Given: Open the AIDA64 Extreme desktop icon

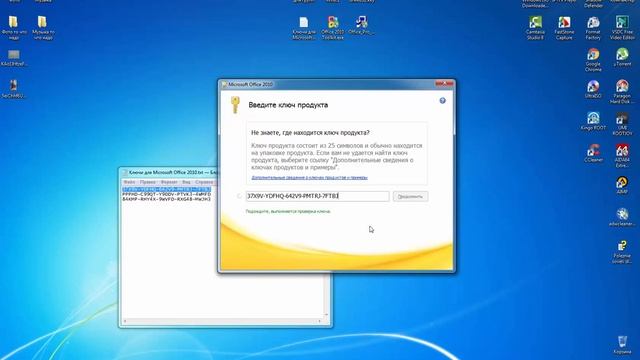Looking at the screenshot, I should click(622, 155).
